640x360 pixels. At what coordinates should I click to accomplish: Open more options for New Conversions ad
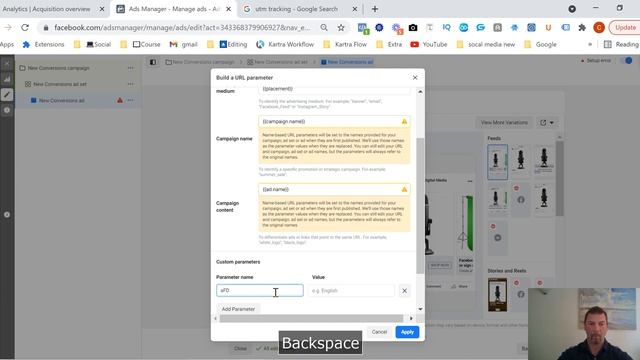131,100
